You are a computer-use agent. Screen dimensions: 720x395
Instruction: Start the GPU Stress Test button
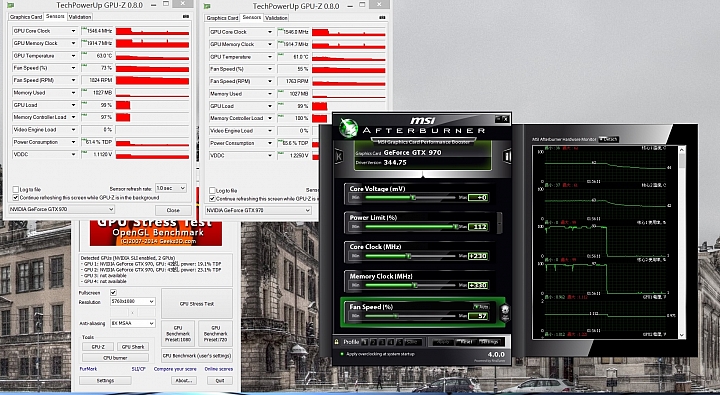197,304
